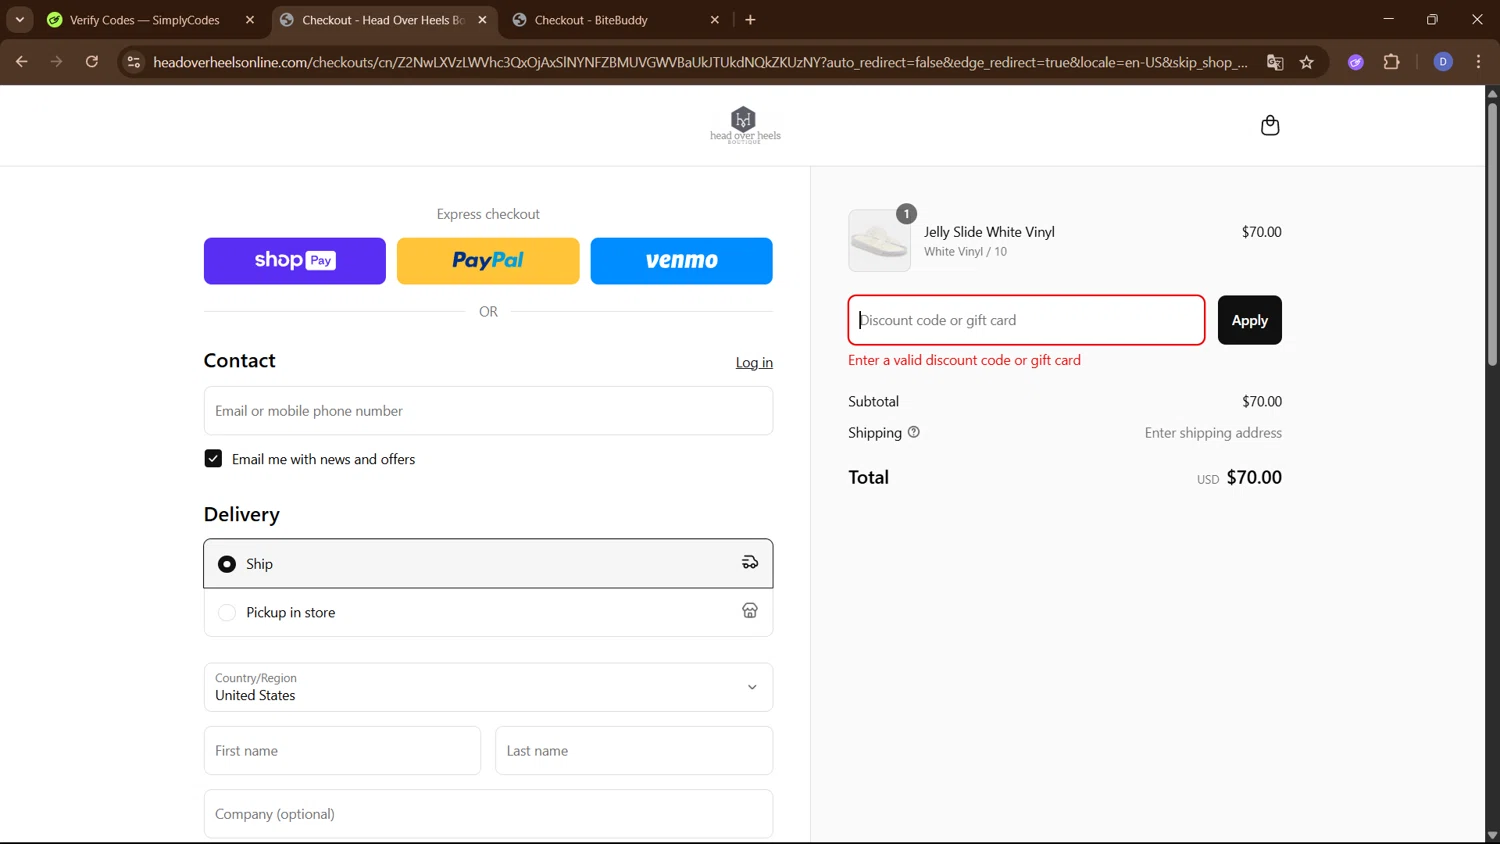1500x844 pixels.
Task: Click the First name field
Action: point(342,750)
